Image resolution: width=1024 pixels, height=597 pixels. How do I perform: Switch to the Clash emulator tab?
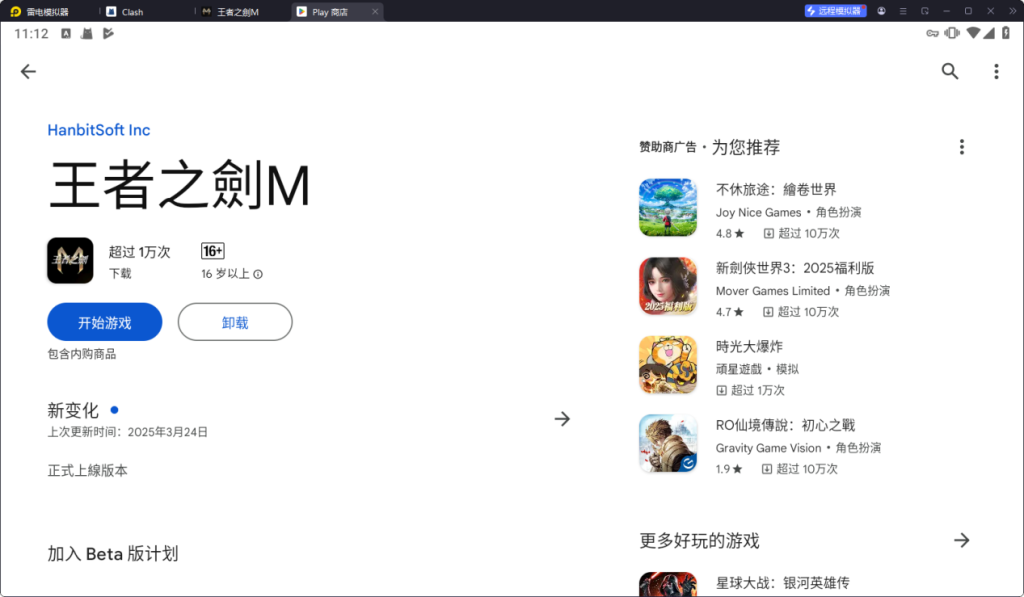[x=125, y=12]
